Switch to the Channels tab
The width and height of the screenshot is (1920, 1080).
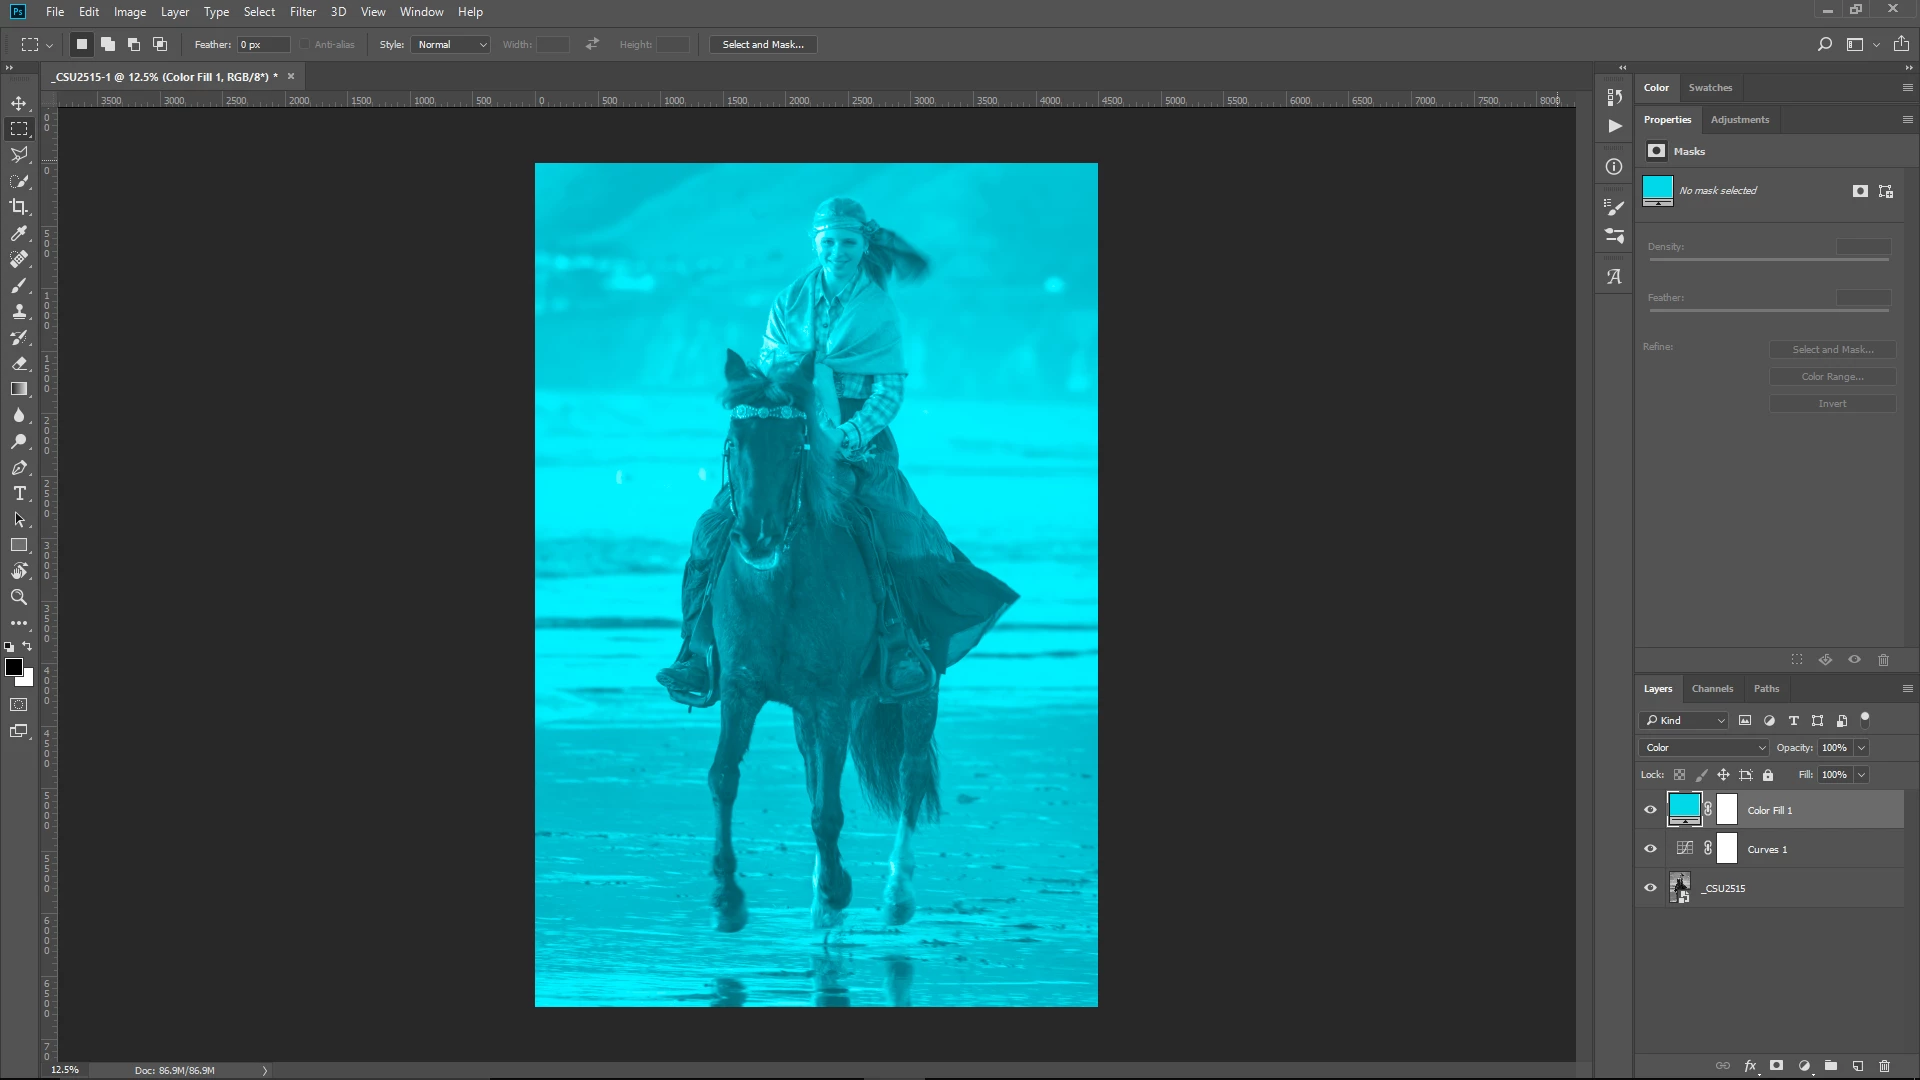click(x=1711, y=689)
